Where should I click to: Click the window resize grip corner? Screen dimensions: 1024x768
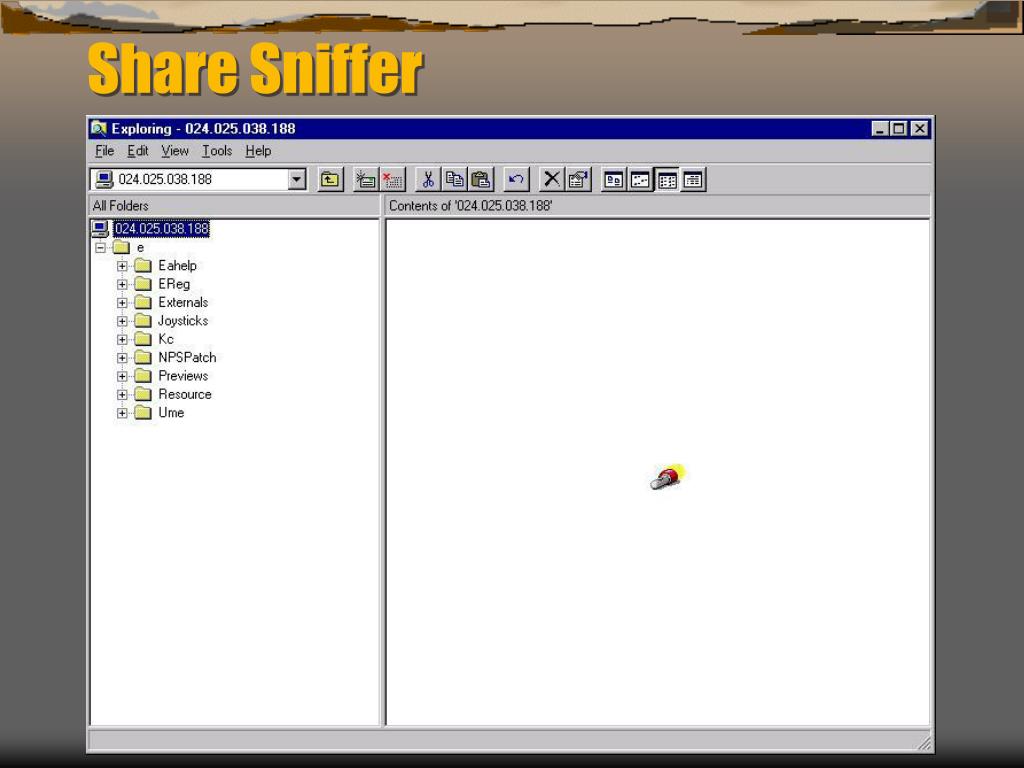point(924,743)
